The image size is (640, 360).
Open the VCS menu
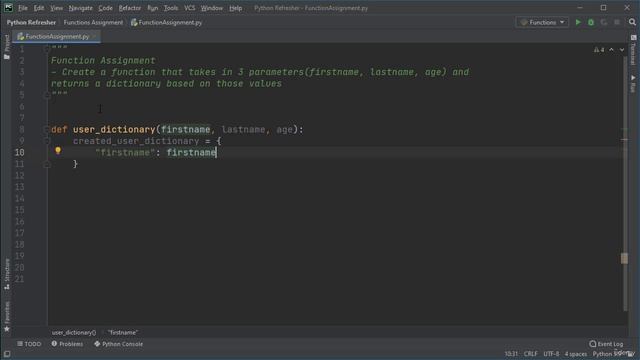[189, 8]
